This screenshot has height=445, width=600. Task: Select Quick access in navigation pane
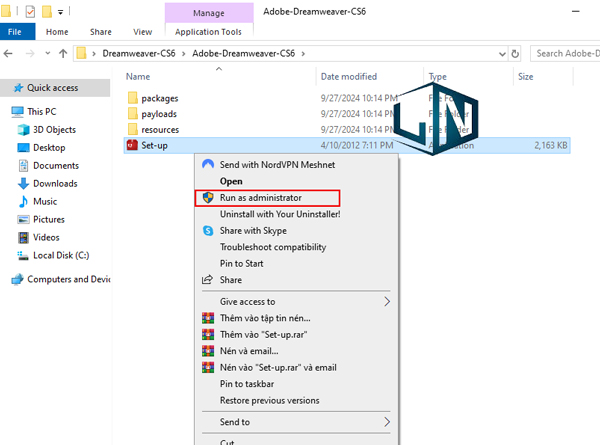pos(55,88)
